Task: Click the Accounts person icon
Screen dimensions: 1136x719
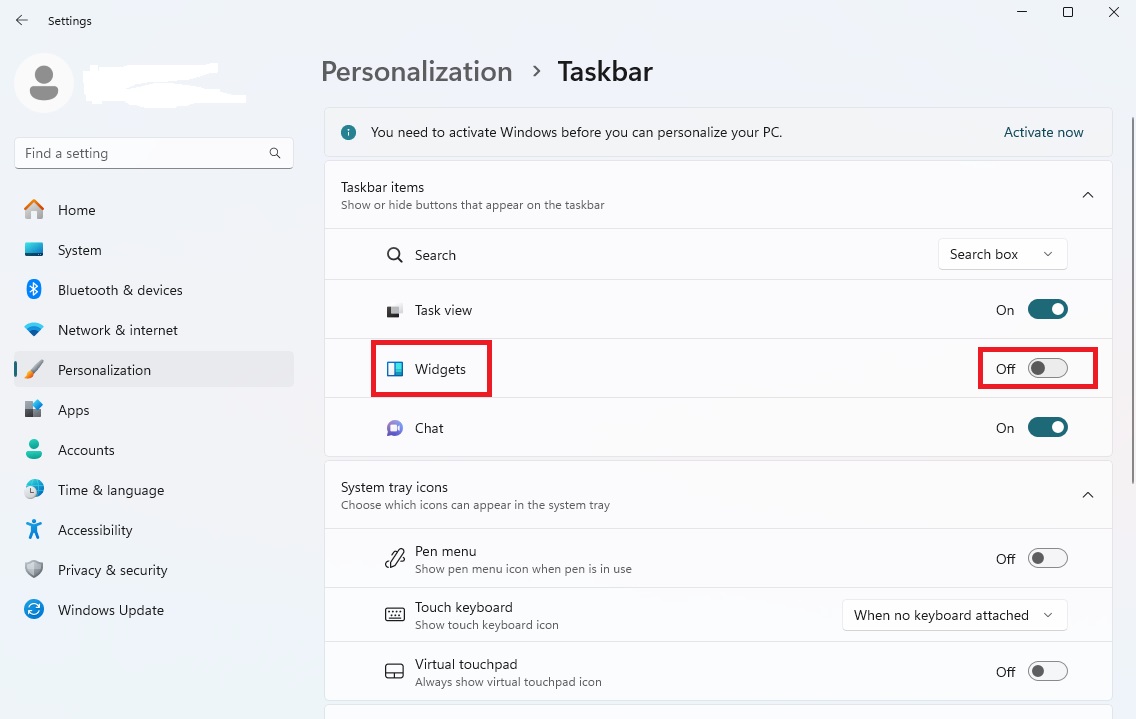Action: (34, 449)
